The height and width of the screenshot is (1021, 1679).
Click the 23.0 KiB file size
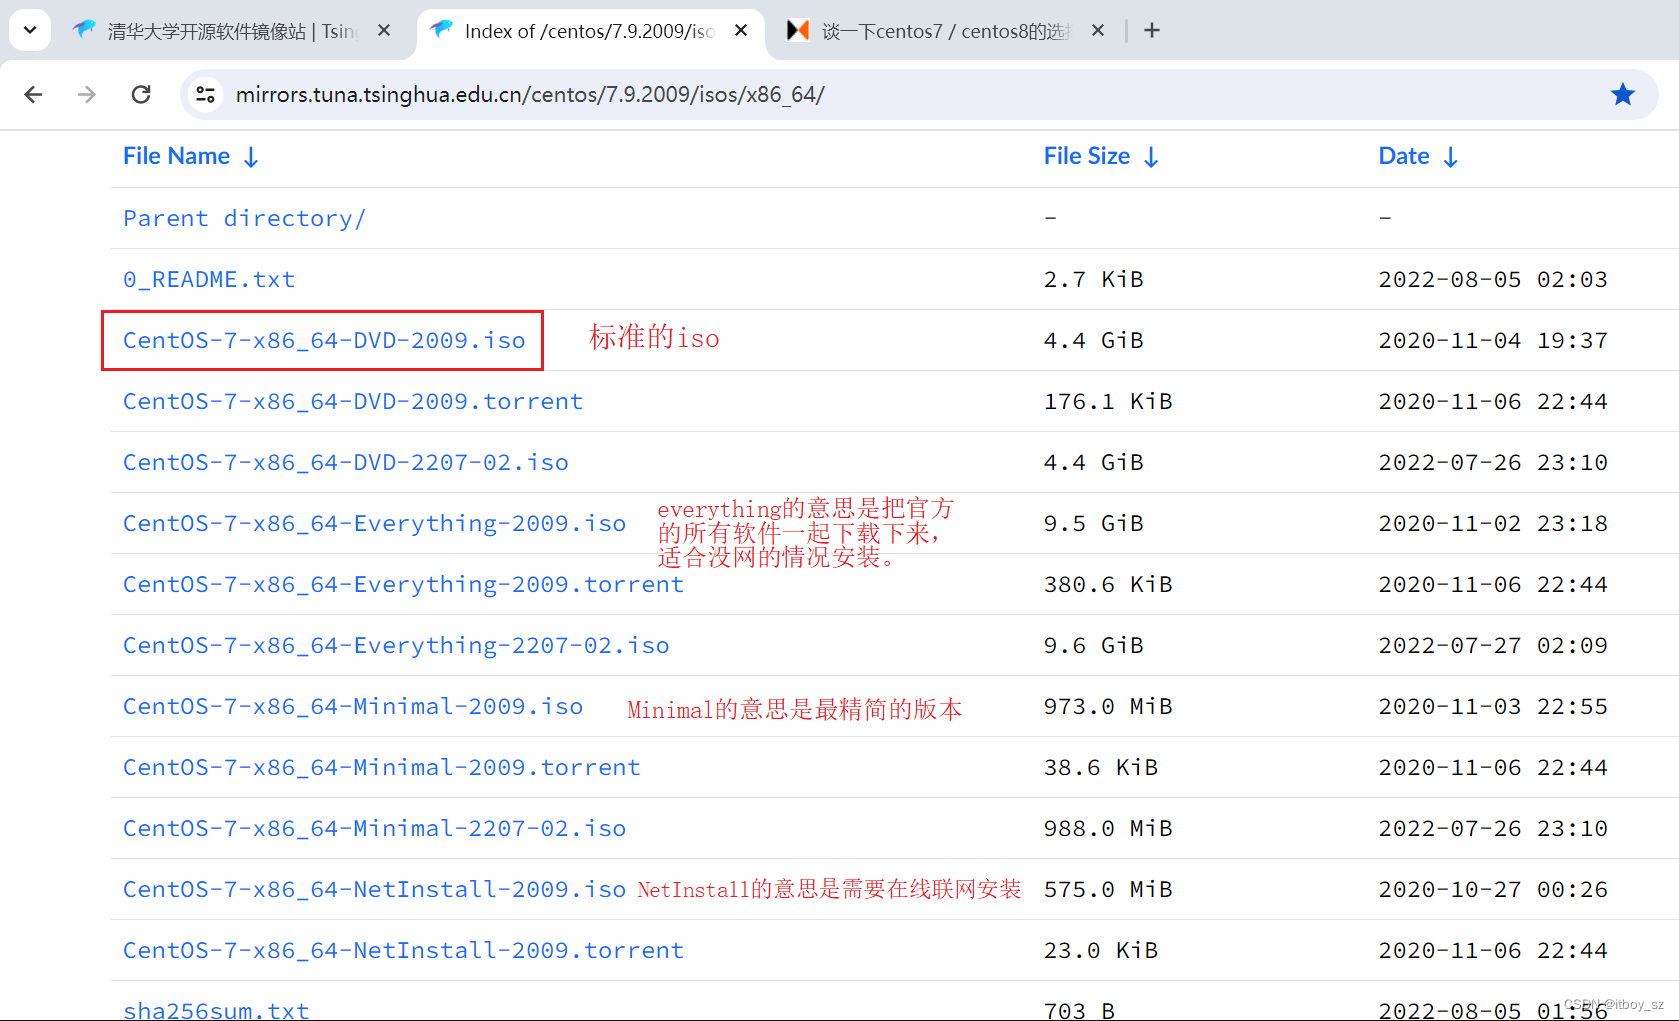(1101, 950)
